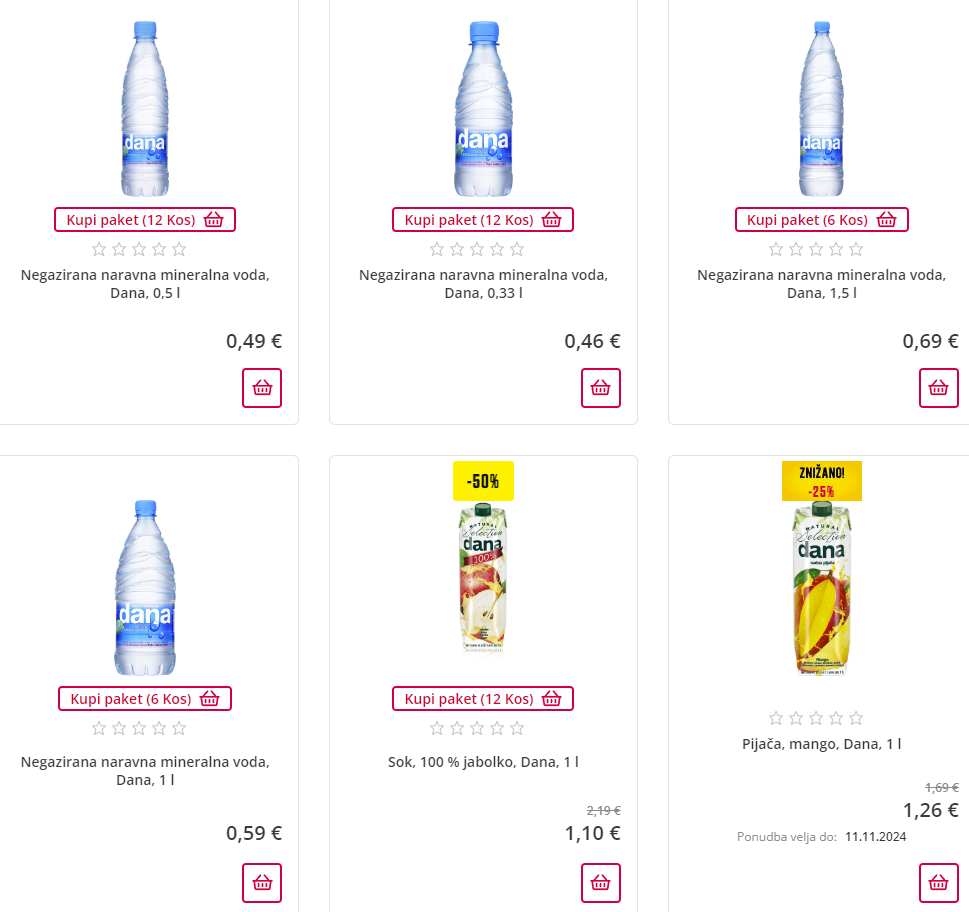Open Sok, 100 % jabolko, Dana link

click(483, 762)
